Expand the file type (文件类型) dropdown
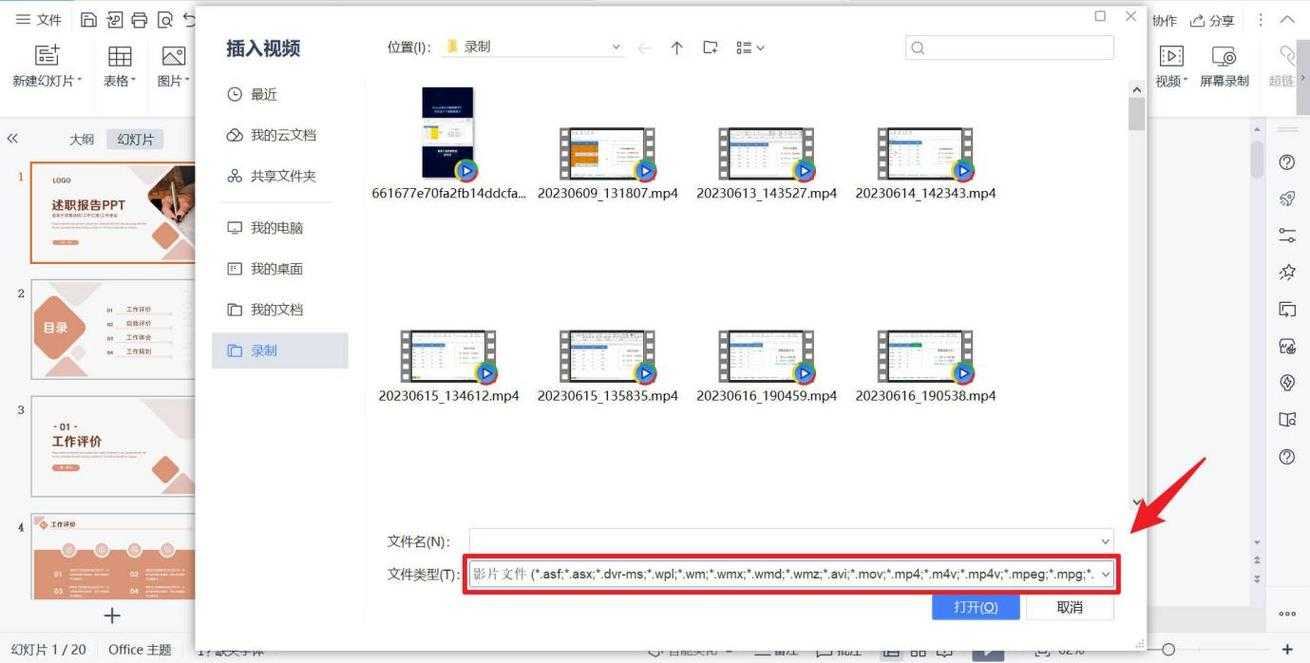This screenshot has width=1310, height=663. pos(1105,575)
